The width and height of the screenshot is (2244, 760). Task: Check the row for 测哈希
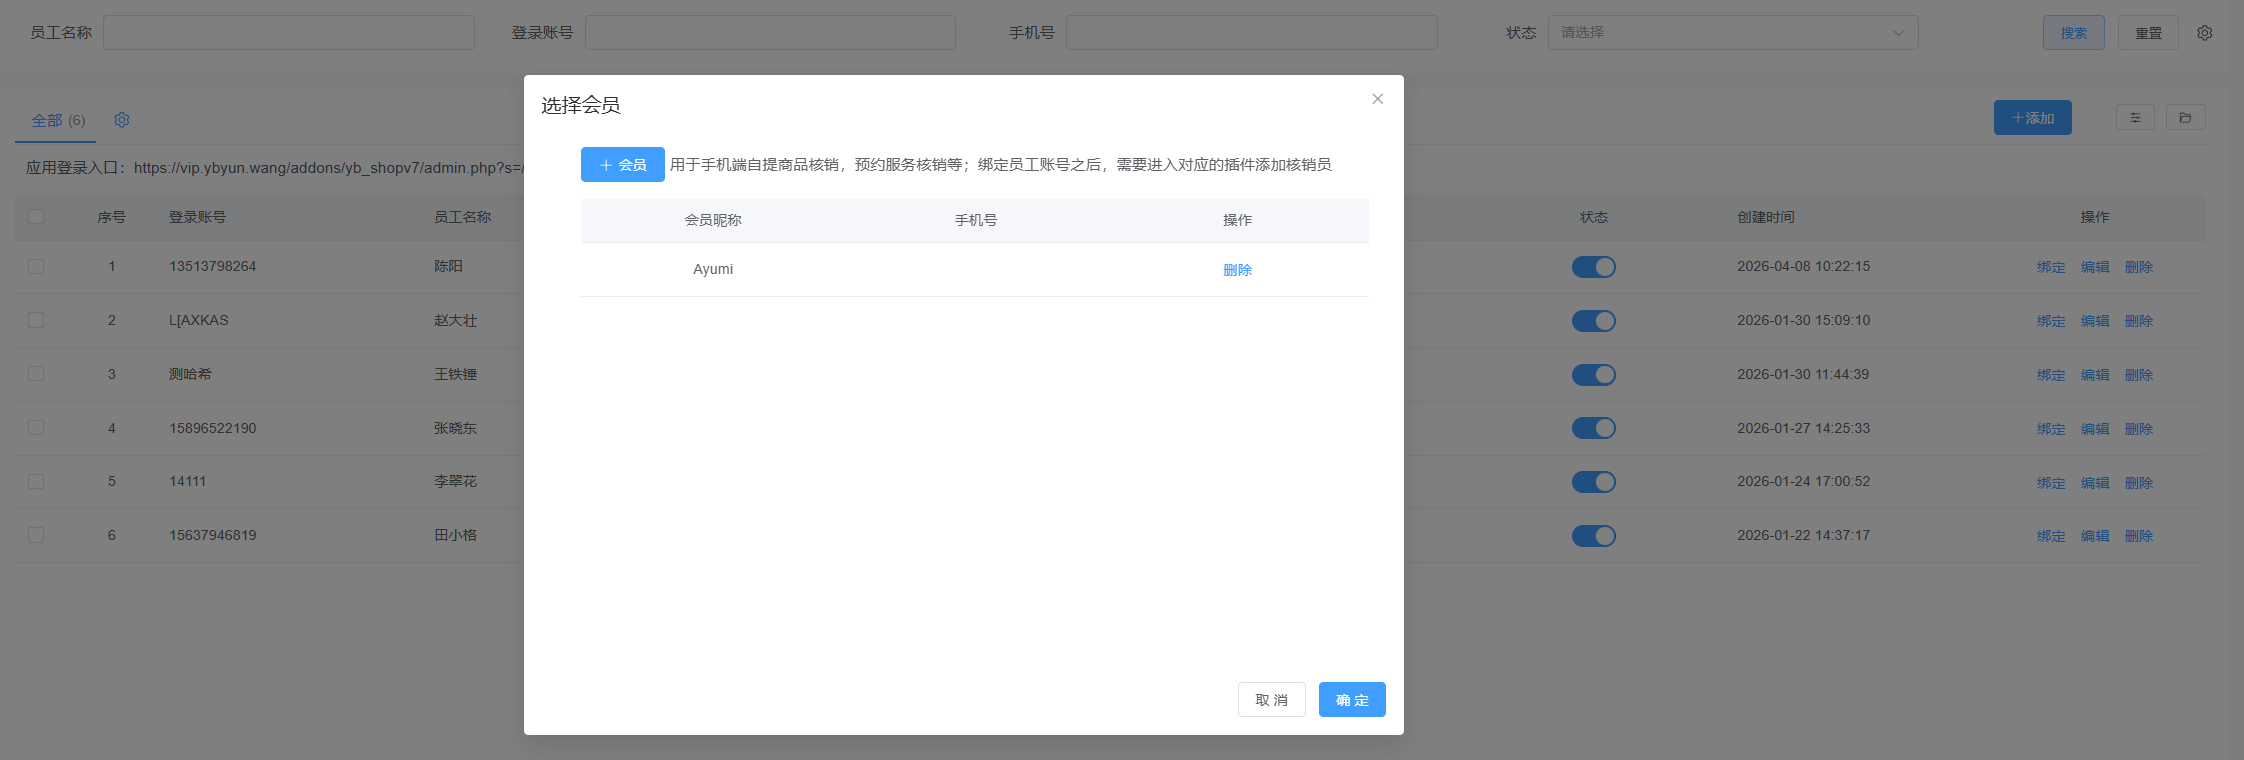36,374
